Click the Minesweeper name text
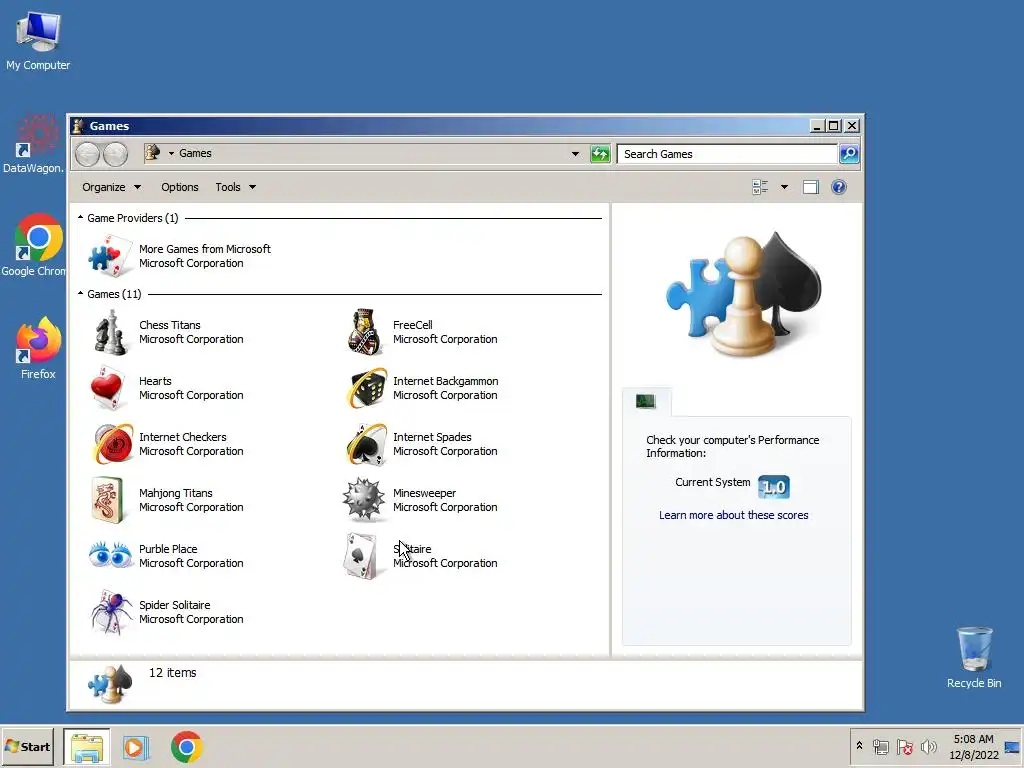The image size is (1024, 768). pyautogui.click(x=424, y=493)
